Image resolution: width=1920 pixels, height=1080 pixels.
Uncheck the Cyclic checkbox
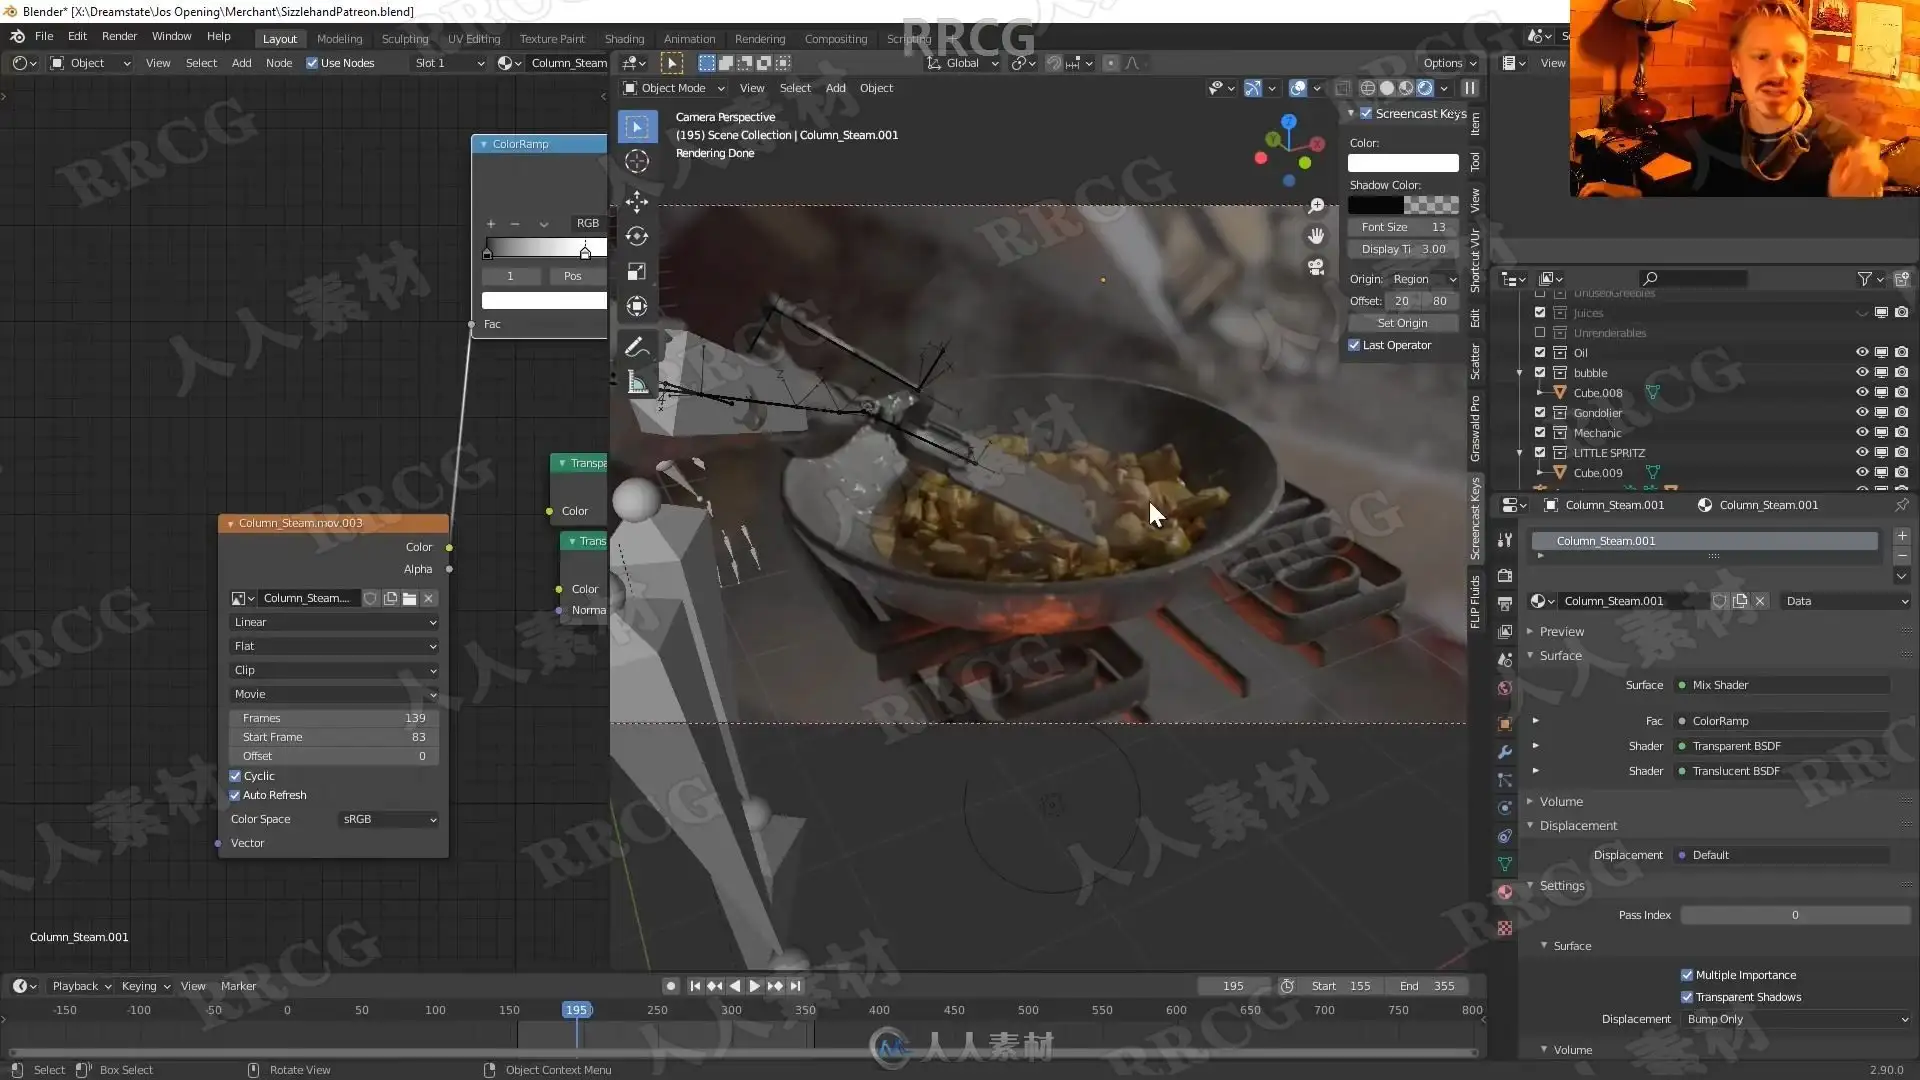[x=235, y=776]
